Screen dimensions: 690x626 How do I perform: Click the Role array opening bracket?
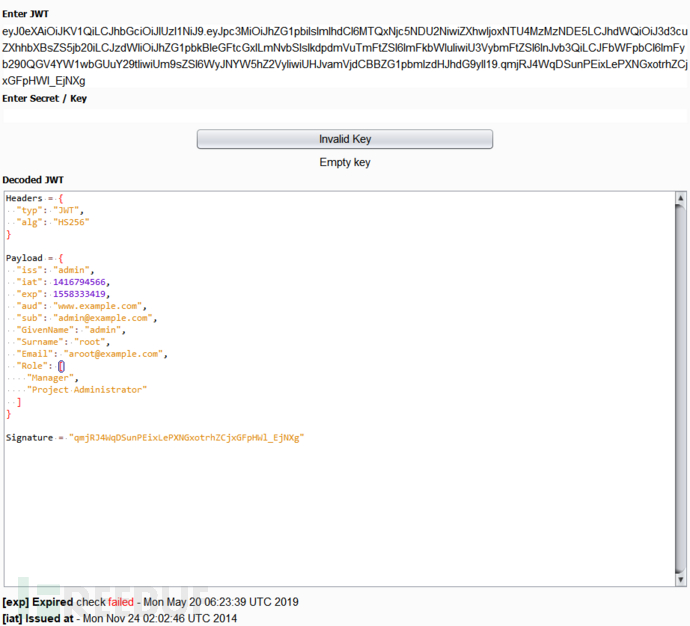pyautogui.click(x=61, y=366)
